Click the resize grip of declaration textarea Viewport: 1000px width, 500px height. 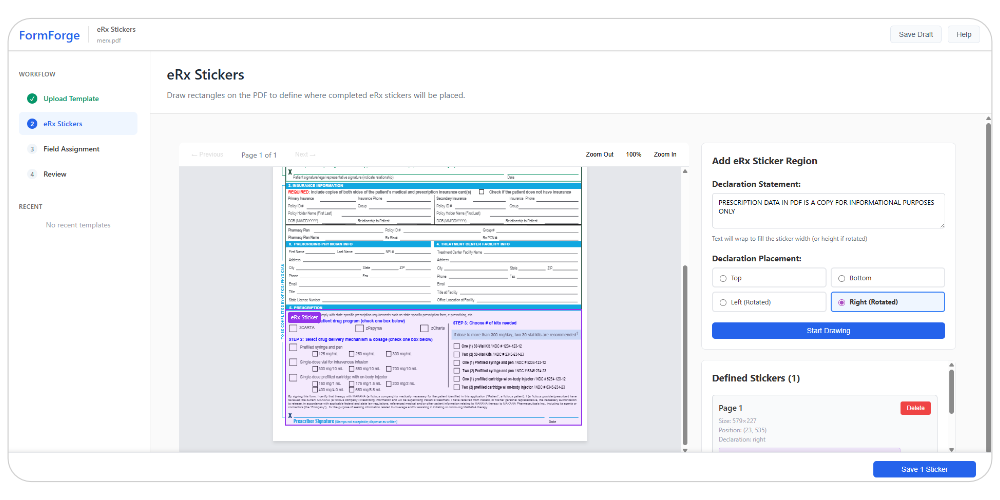tap(941, 225)
